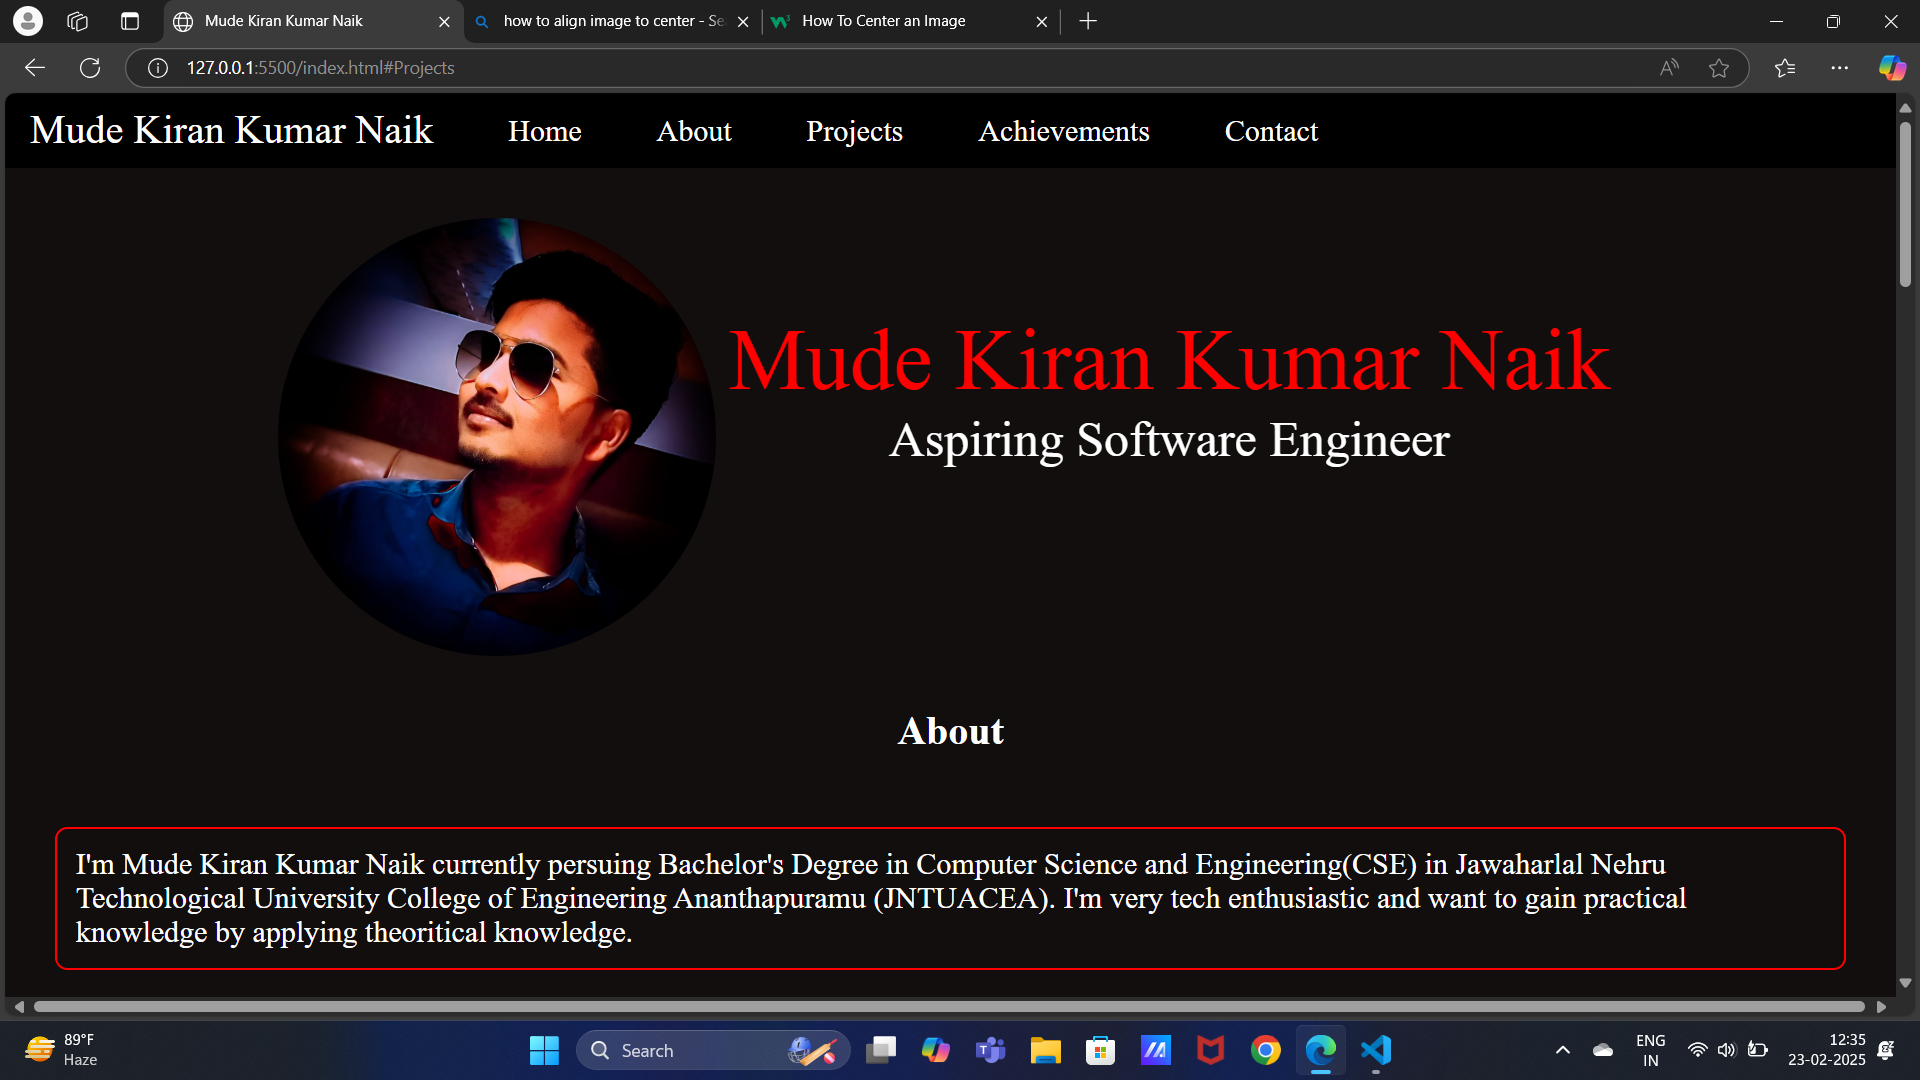Open File Explorer from taskbar
The image size is (1920, 1080).
(x=1045, y=1050)
